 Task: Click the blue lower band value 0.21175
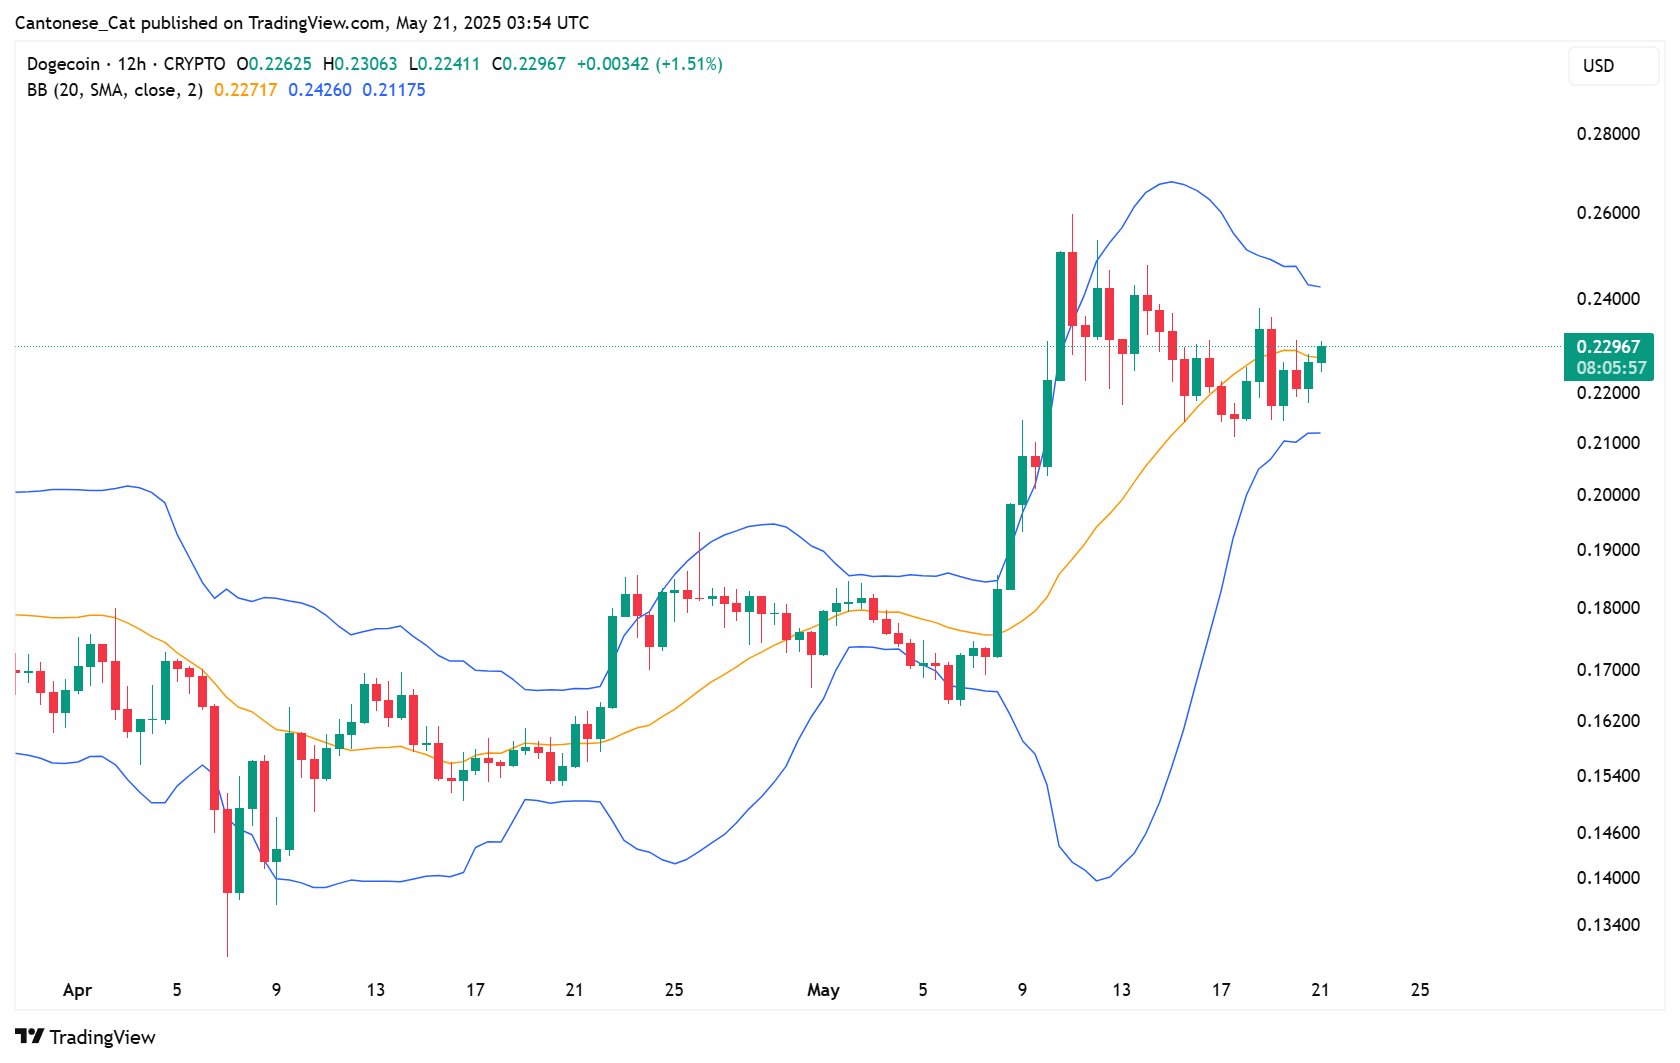point(394,89)
